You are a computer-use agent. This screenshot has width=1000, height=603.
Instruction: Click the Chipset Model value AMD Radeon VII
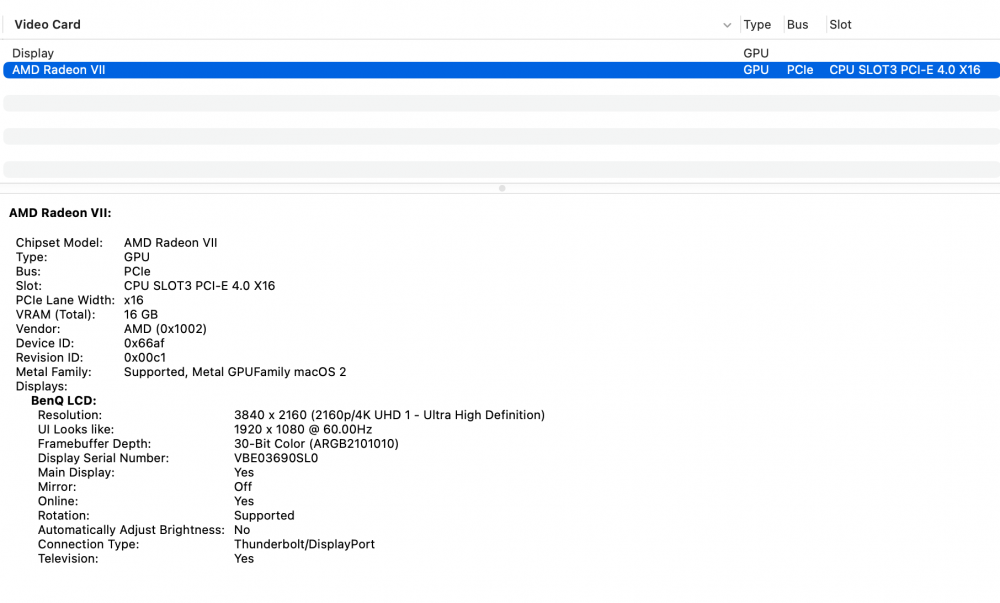pos(170,243)
